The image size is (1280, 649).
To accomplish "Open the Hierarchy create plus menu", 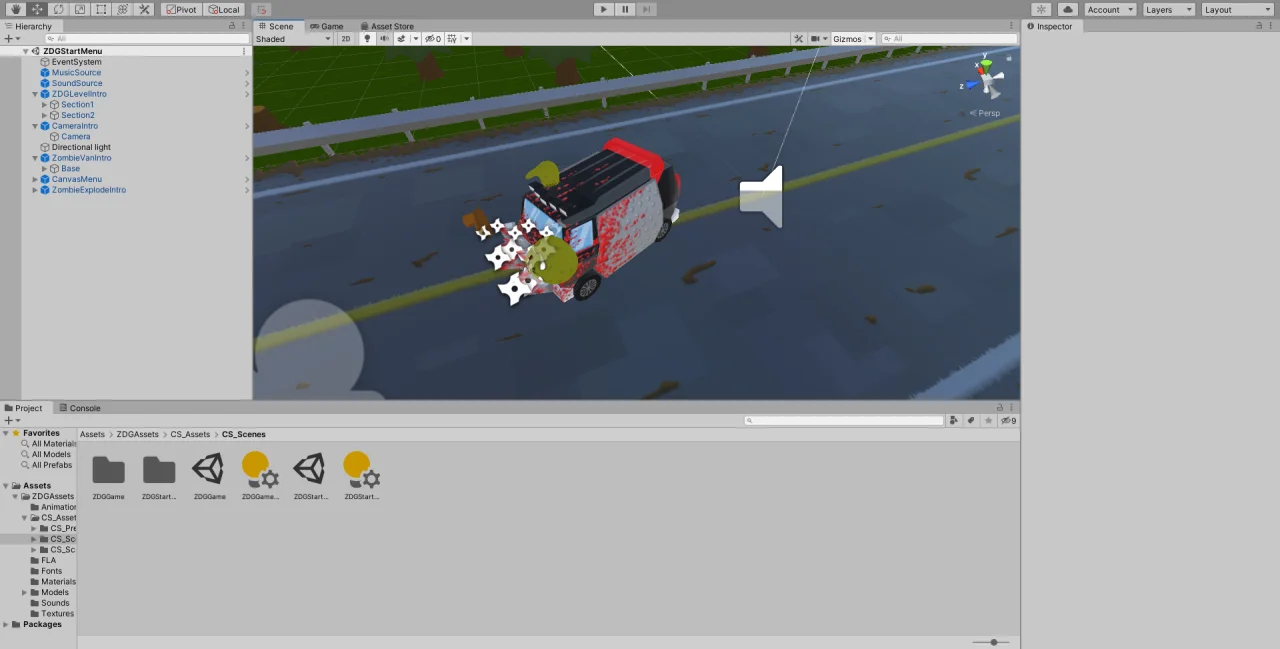I will [x=11, y=39].
